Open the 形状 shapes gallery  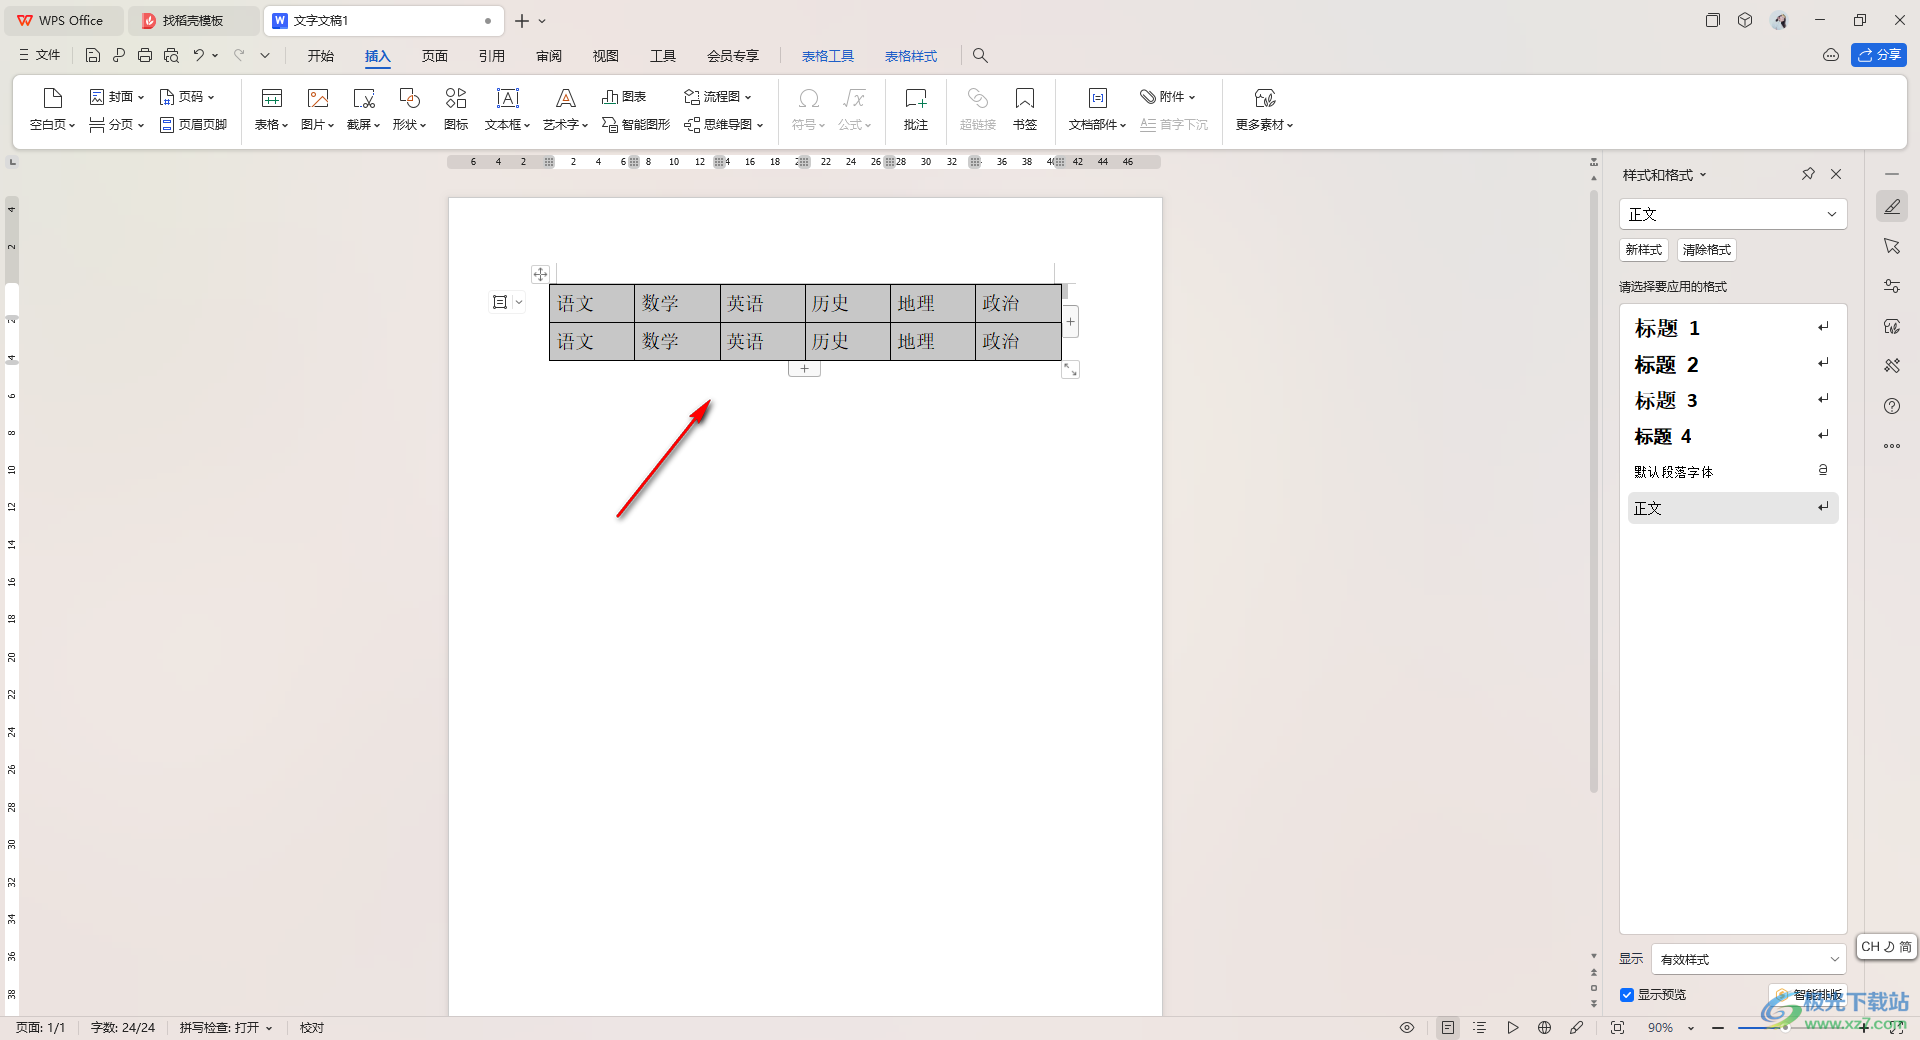409,109
